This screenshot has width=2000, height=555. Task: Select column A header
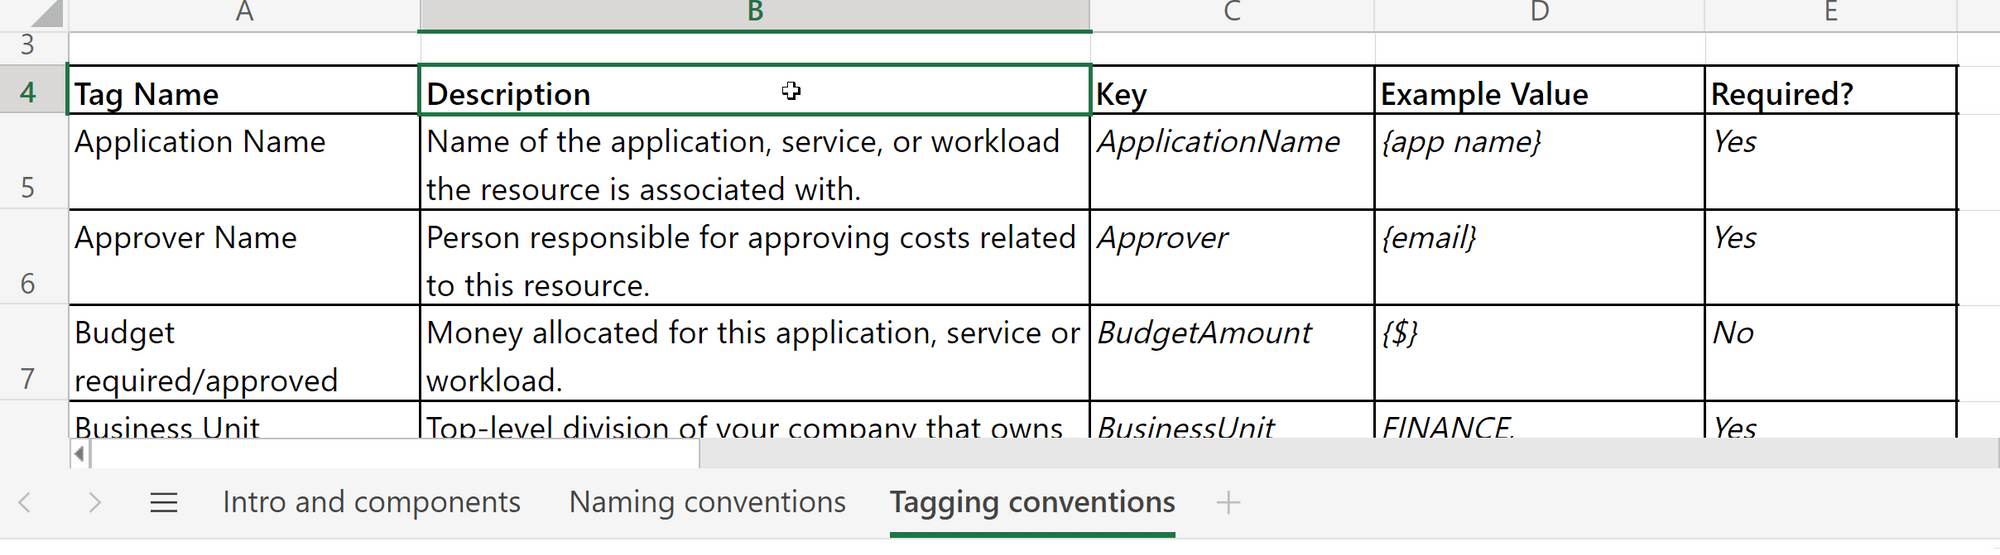244,13
